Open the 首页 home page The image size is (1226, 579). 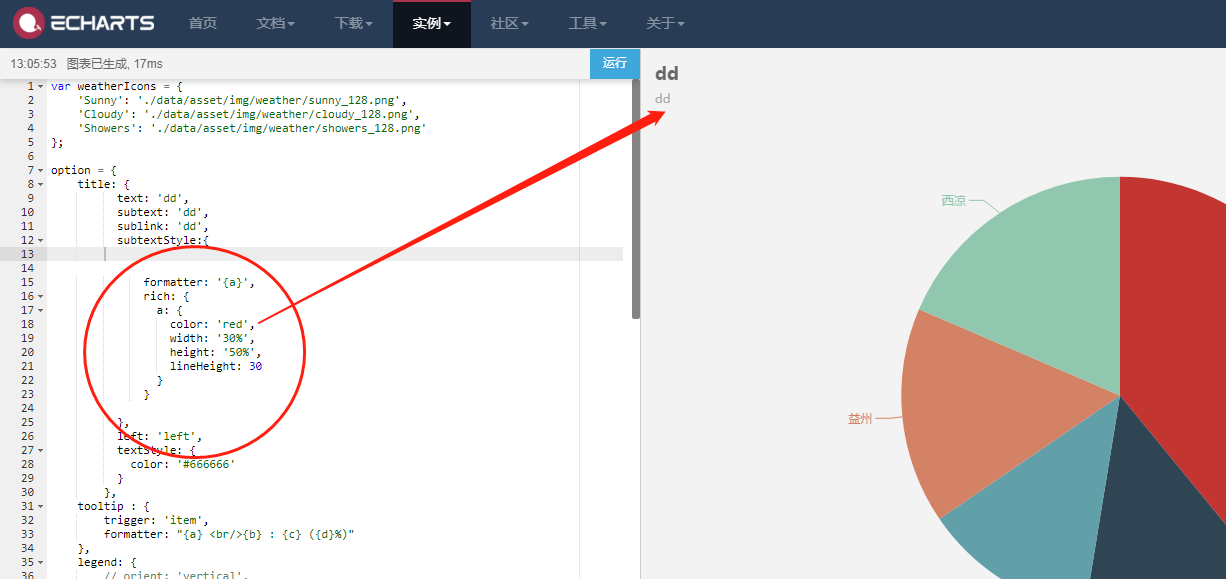(x=203, y=23)
